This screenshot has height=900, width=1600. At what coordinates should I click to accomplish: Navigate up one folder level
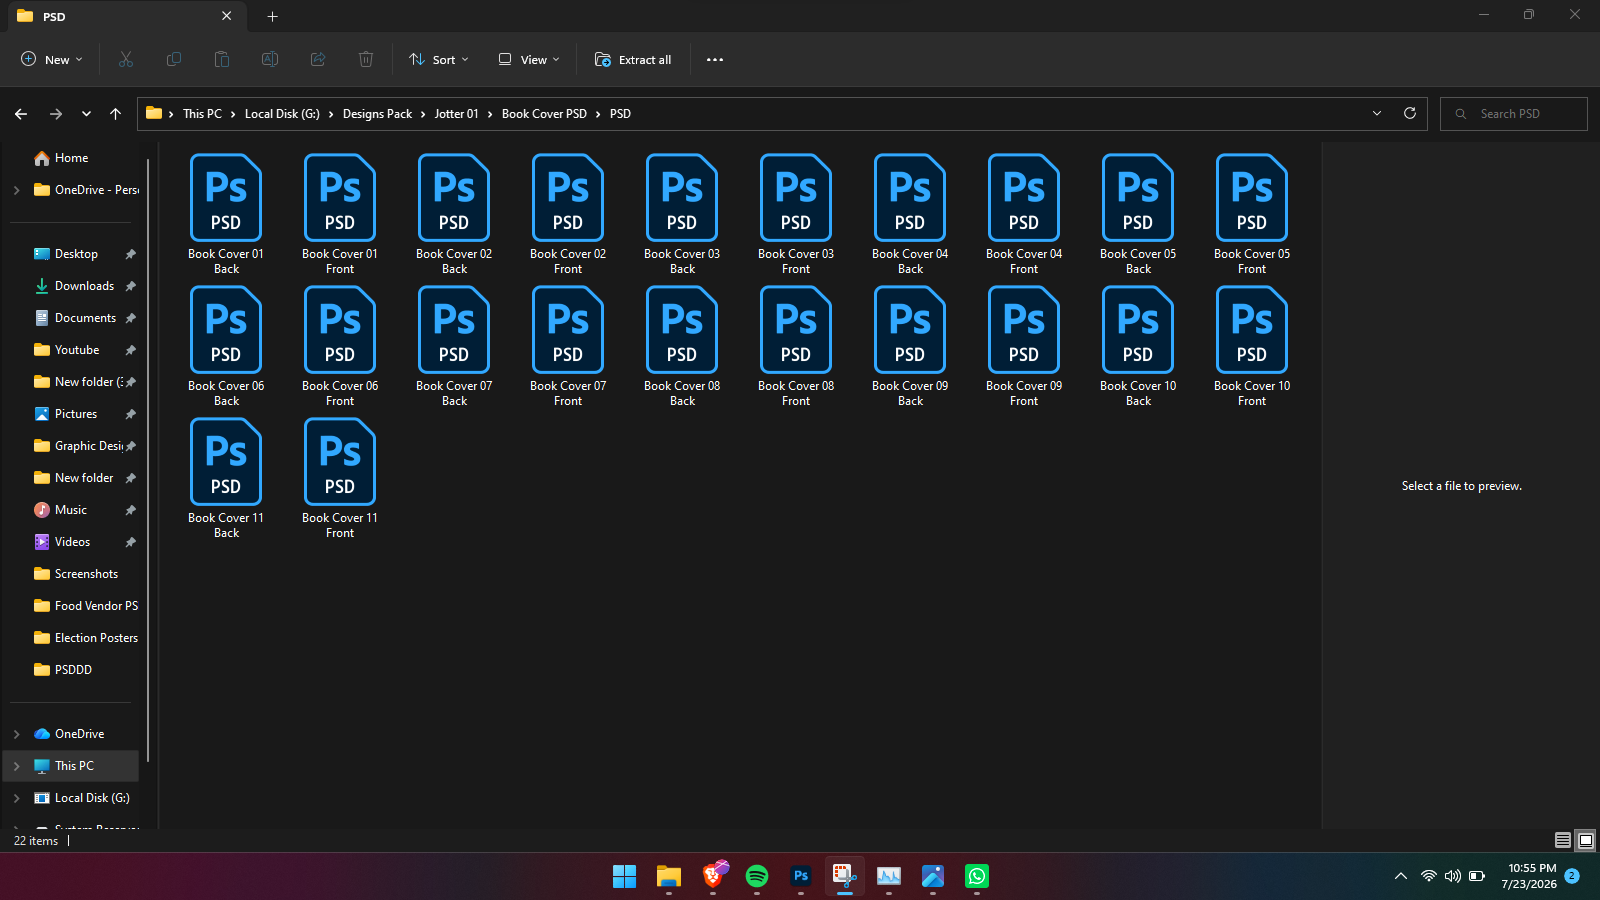116,114
